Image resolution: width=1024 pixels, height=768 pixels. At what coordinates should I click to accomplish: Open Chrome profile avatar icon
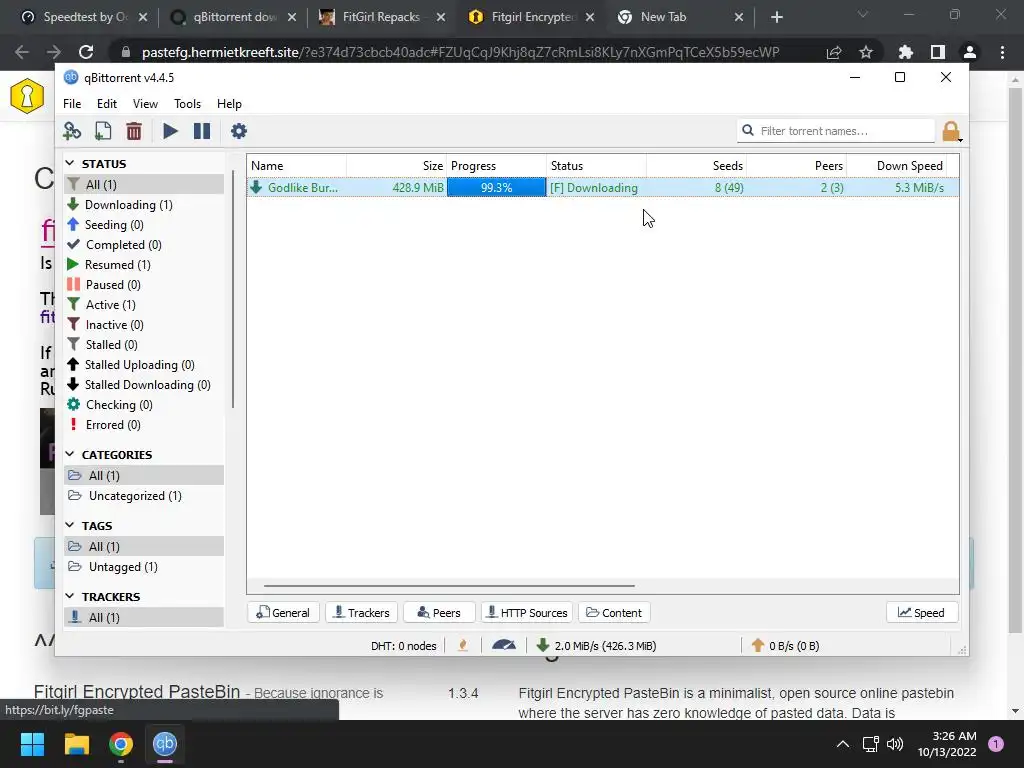click(x=970, y=52)
